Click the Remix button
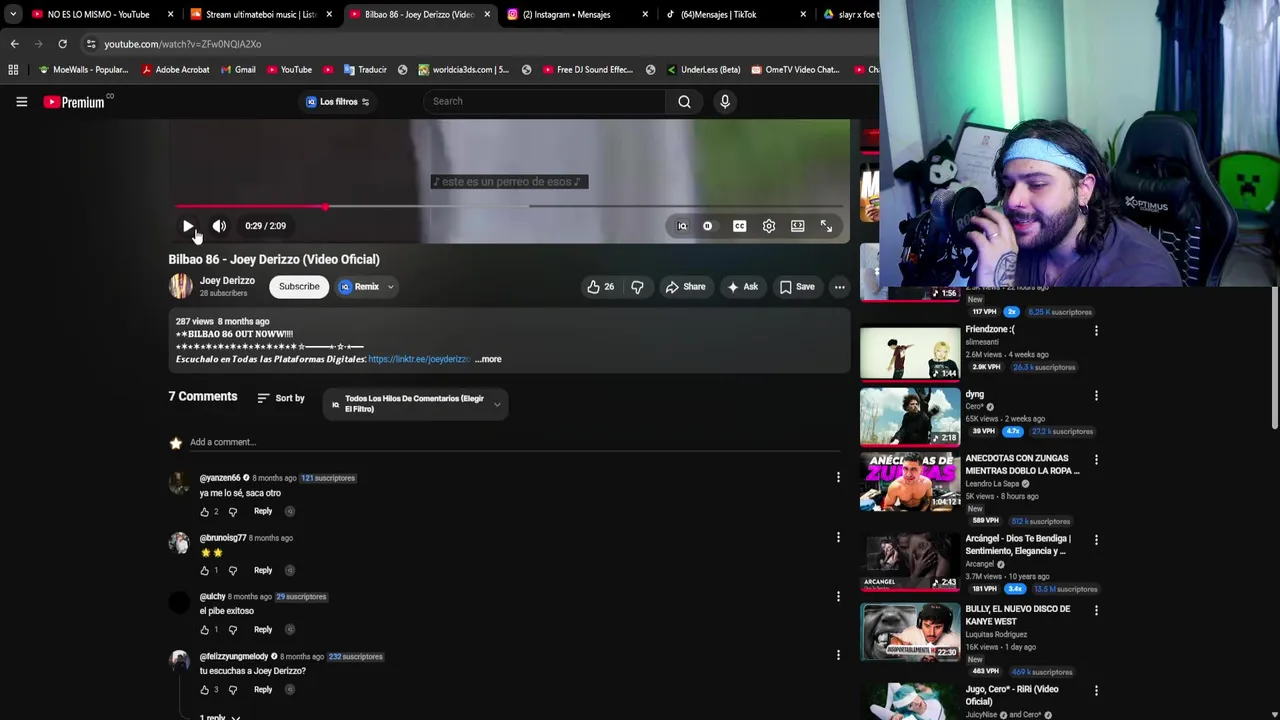The height and width of the screenshot is (720, 1280). pos(360,287)
